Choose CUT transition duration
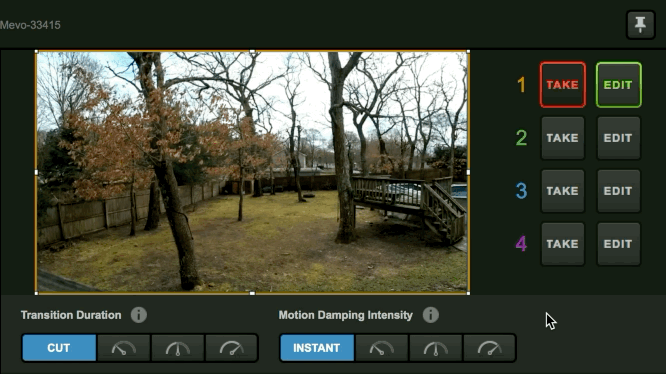This screenshot has height=374, width=666. [x=59, y=348]
